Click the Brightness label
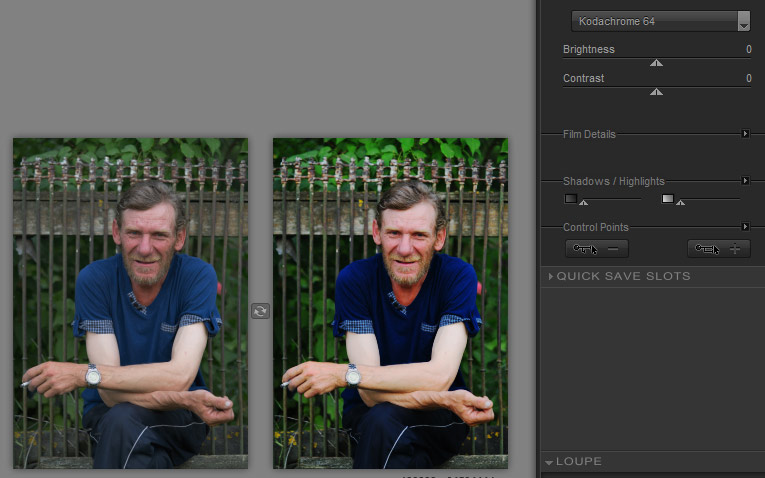Screen dimensions: 765x478 click(x=588, y=49)
